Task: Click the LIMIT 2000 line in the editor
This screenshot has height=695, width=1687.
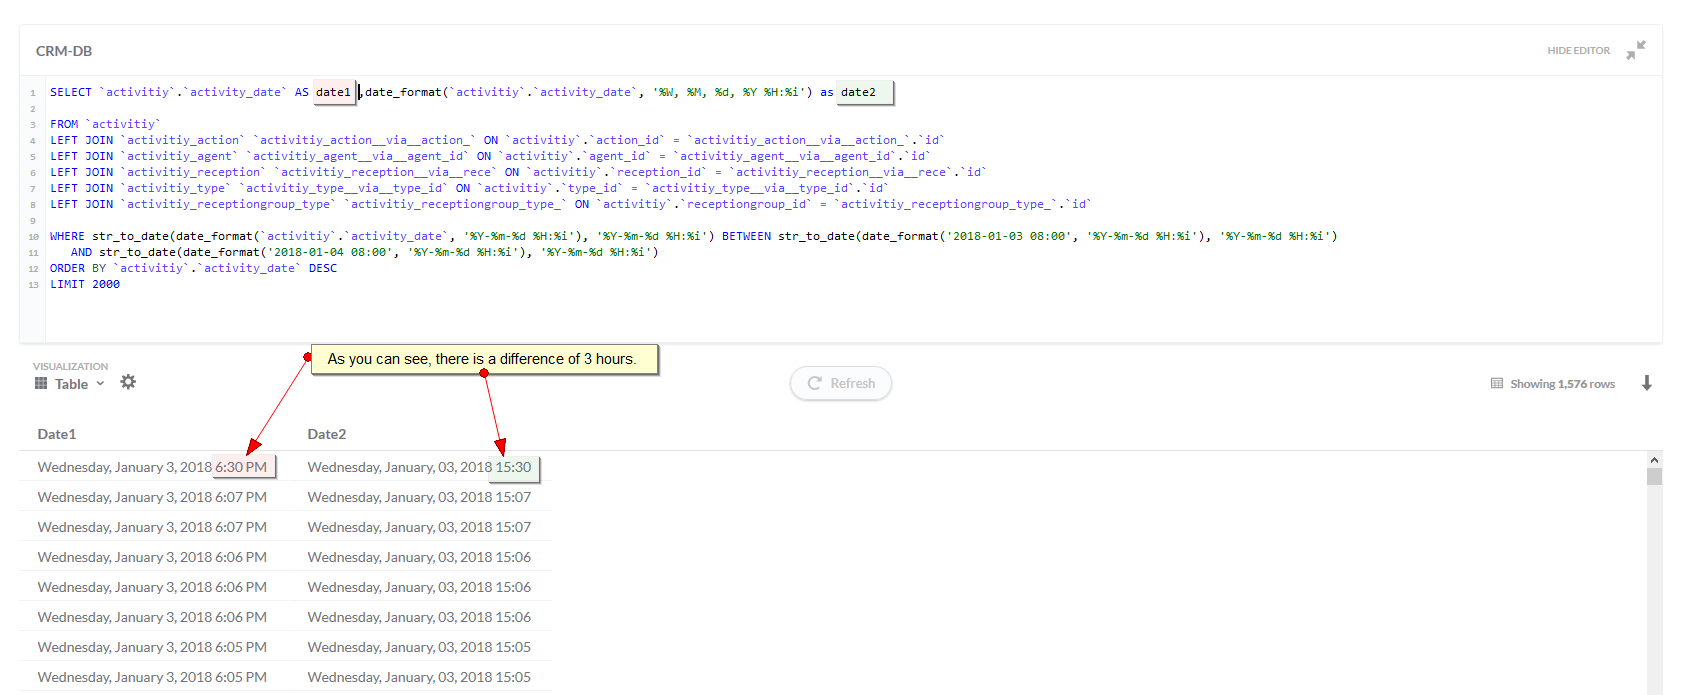Action: (85, 284)
